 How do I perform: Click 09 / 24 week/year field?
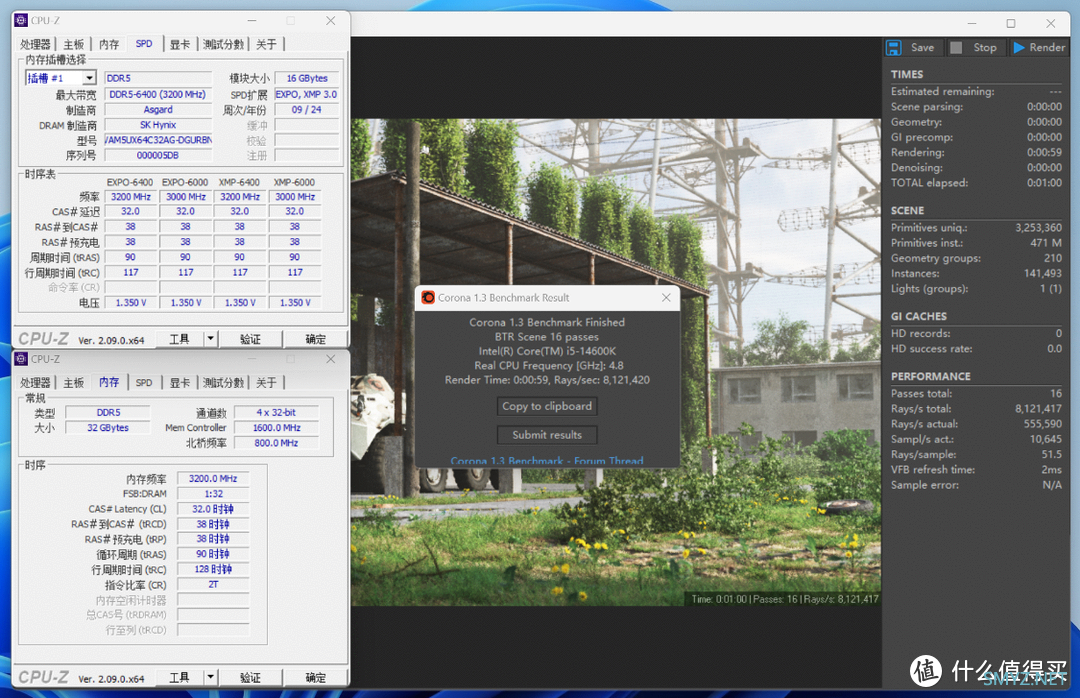click(307, 110)
